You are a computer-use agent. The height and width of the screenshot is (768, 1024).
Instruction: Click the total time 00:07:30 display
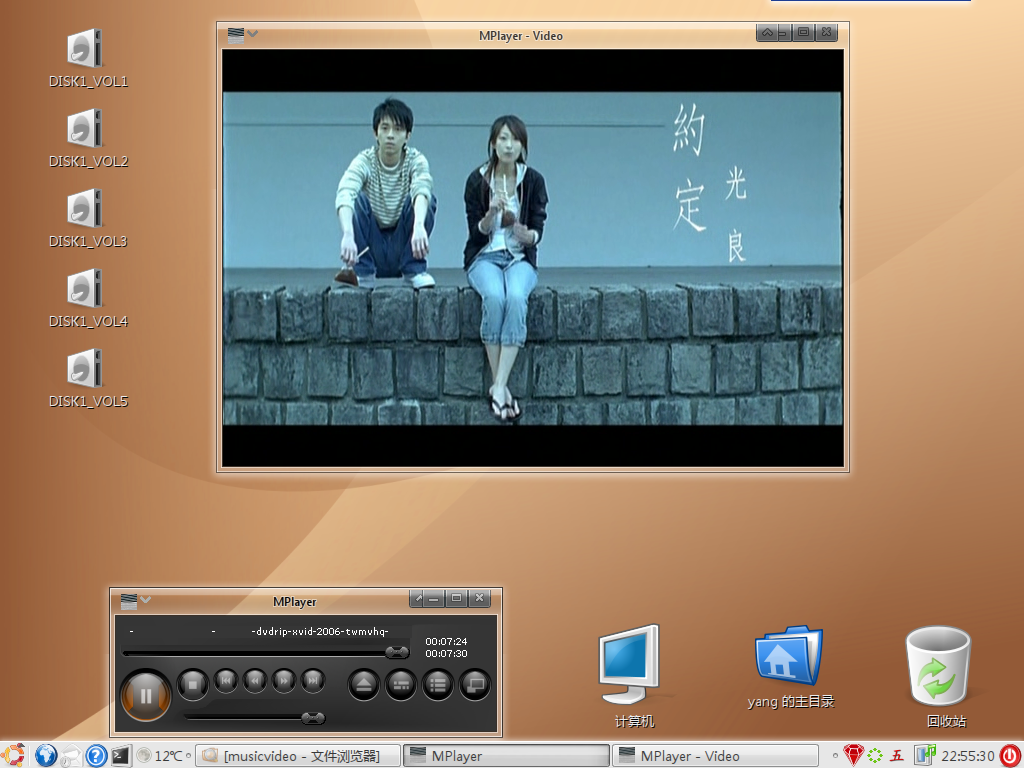point(446,653)
